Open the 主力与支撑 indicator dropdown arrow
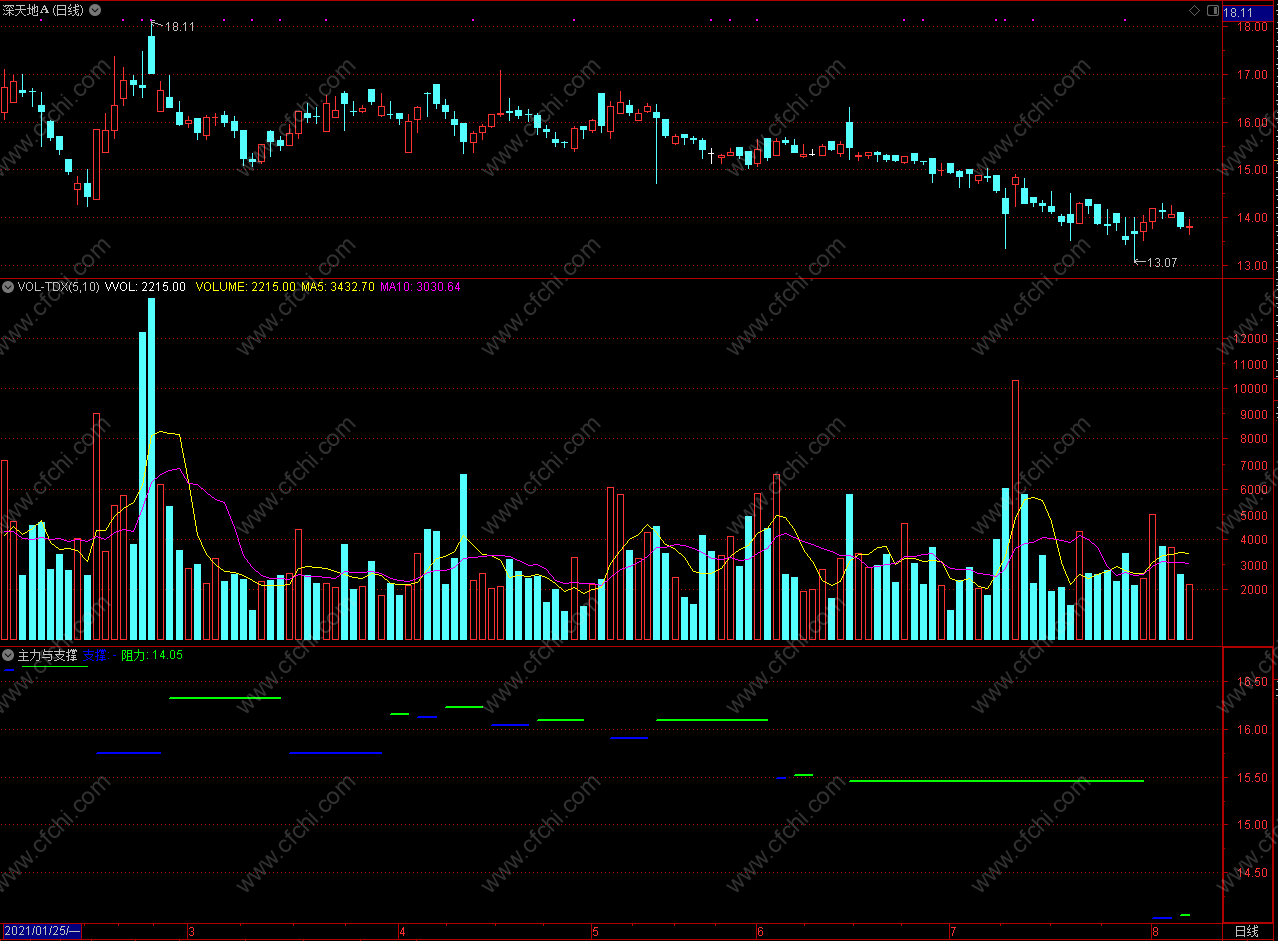This screenshot has width=1278, height=941. 8,655
